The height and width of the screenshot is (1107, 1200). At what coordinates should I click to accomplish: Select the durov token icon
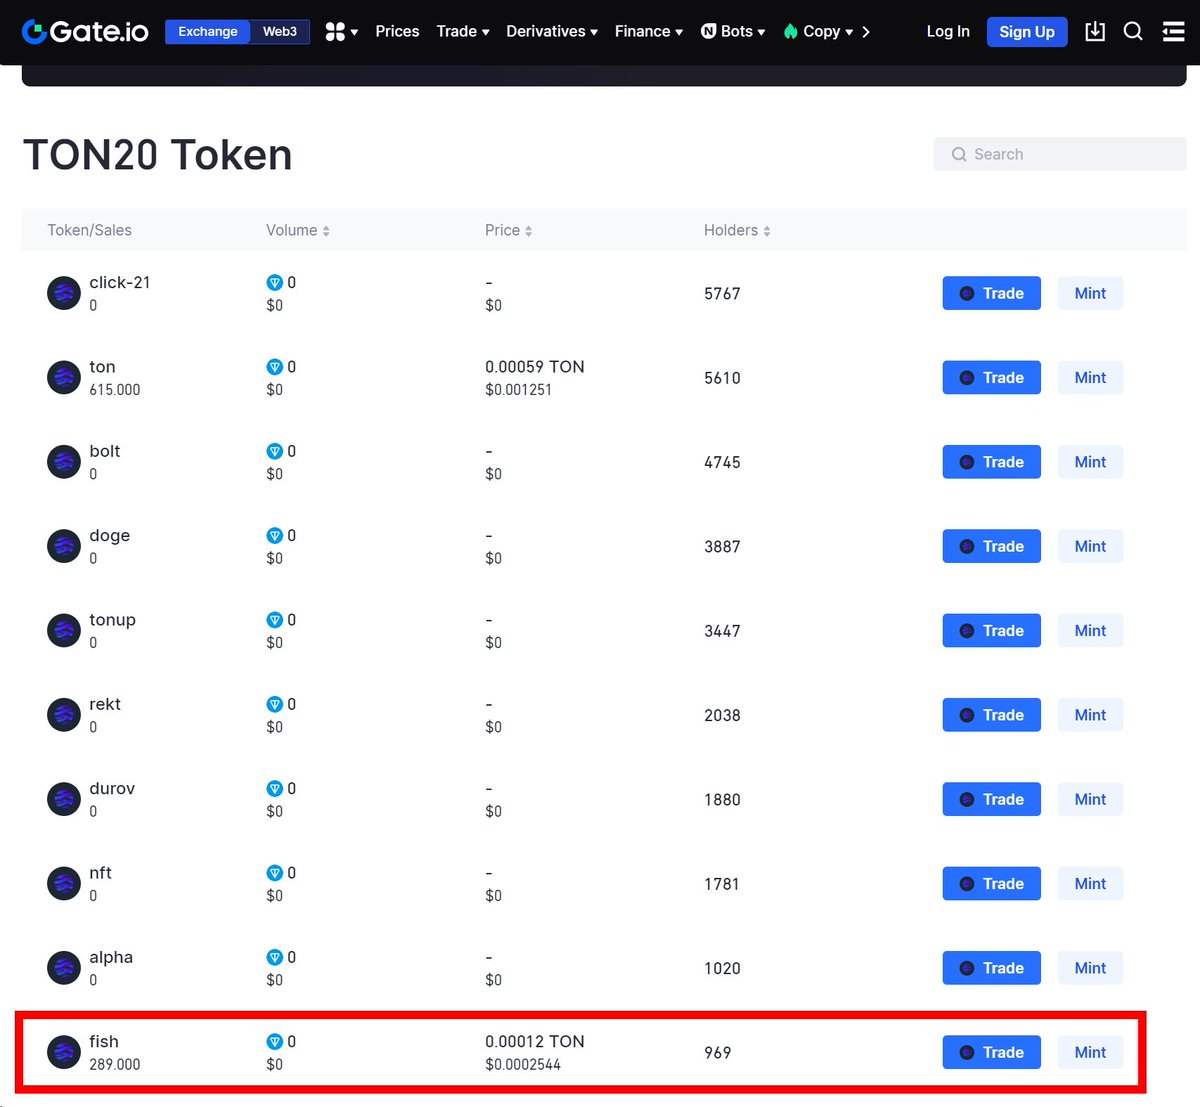[x=64, y=799]
